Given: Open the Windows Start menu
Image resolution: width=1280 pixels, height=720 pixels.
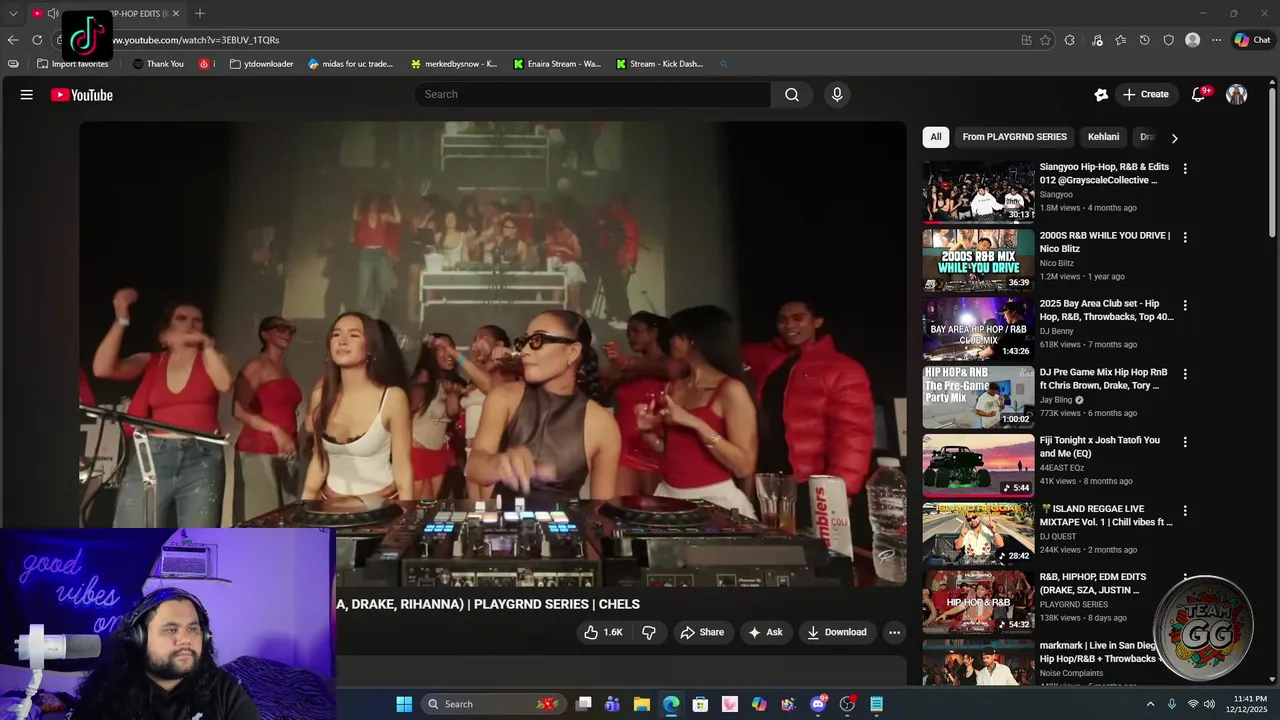Looking at the screenshot, I should pos(404,704).
